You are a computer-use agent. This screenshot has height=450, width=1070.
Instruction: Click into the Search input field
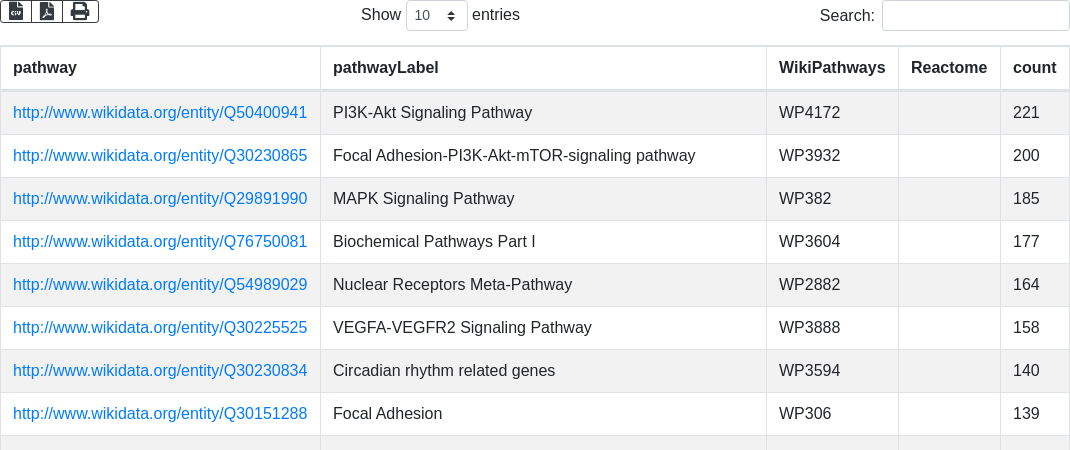tap(975, 16)
